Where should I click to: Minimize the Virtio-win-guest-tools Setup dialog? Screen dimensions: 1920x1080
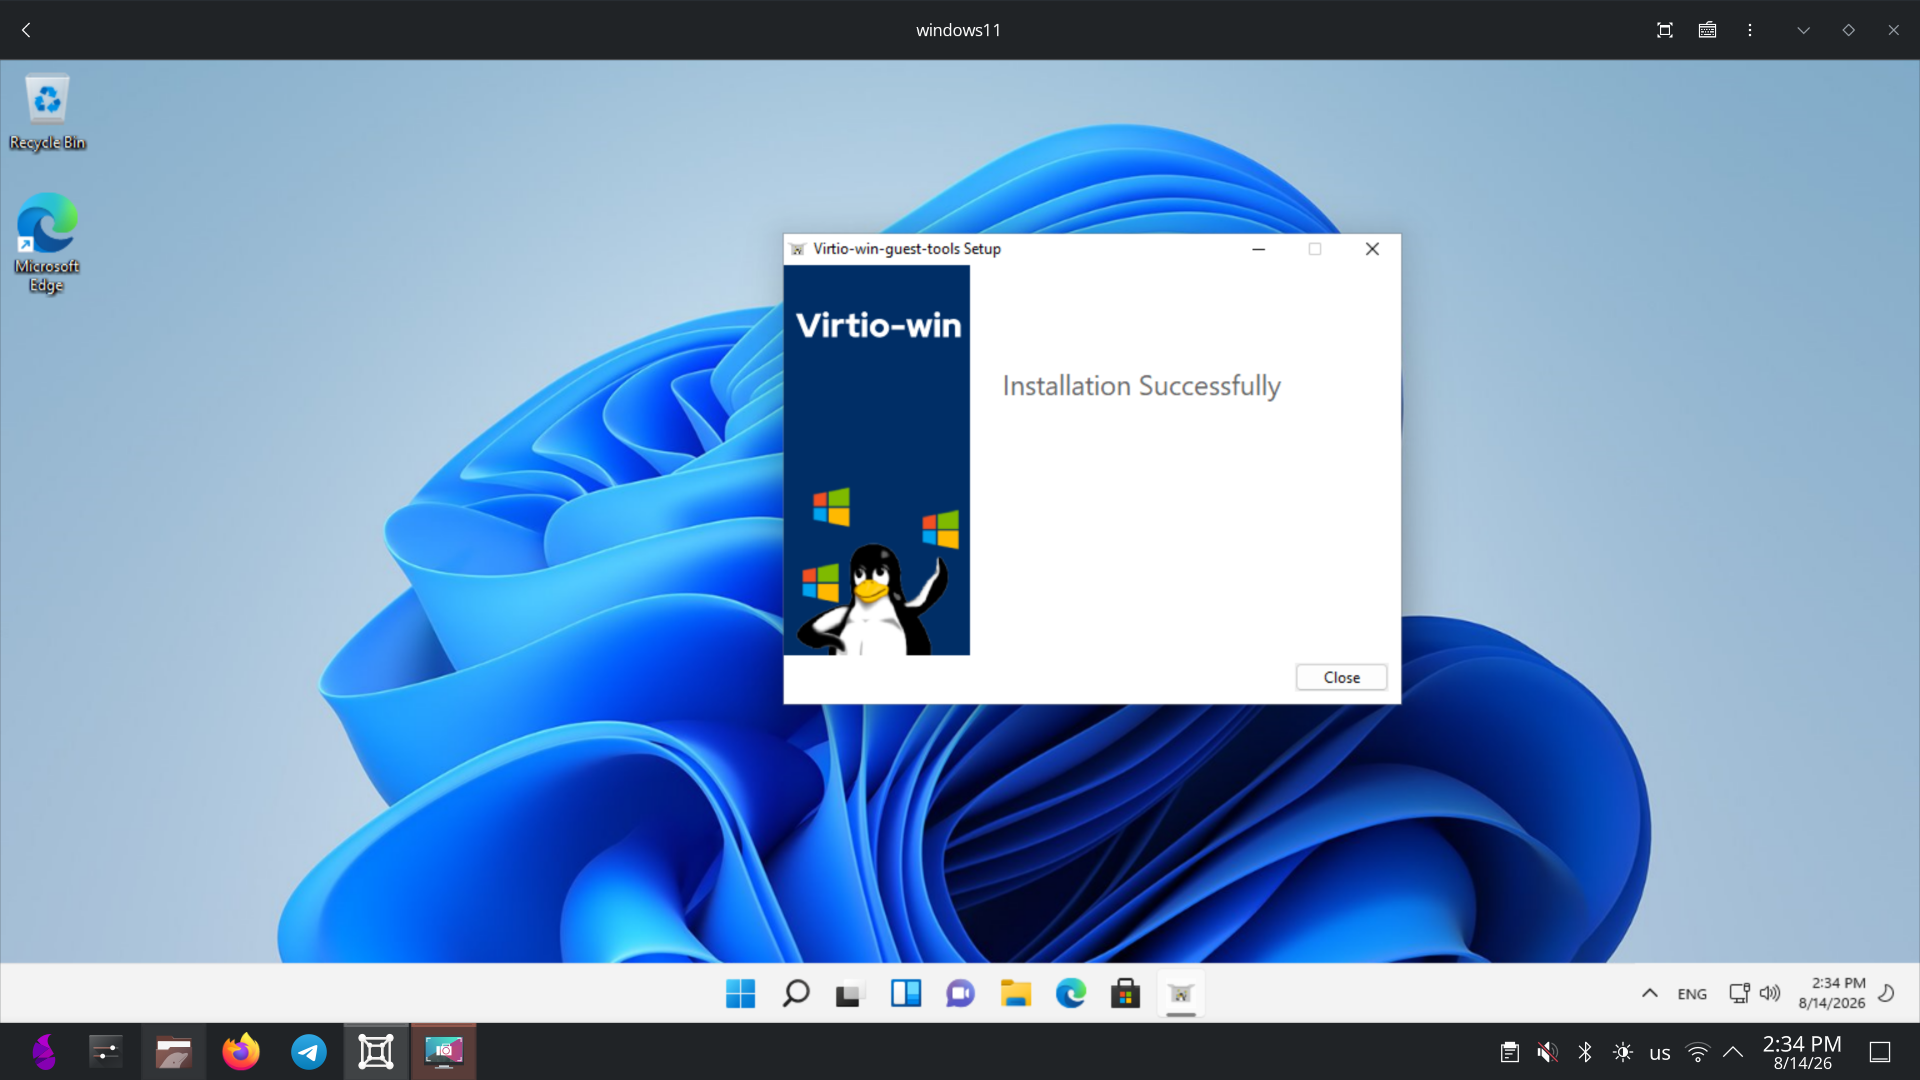point(1259,249)
